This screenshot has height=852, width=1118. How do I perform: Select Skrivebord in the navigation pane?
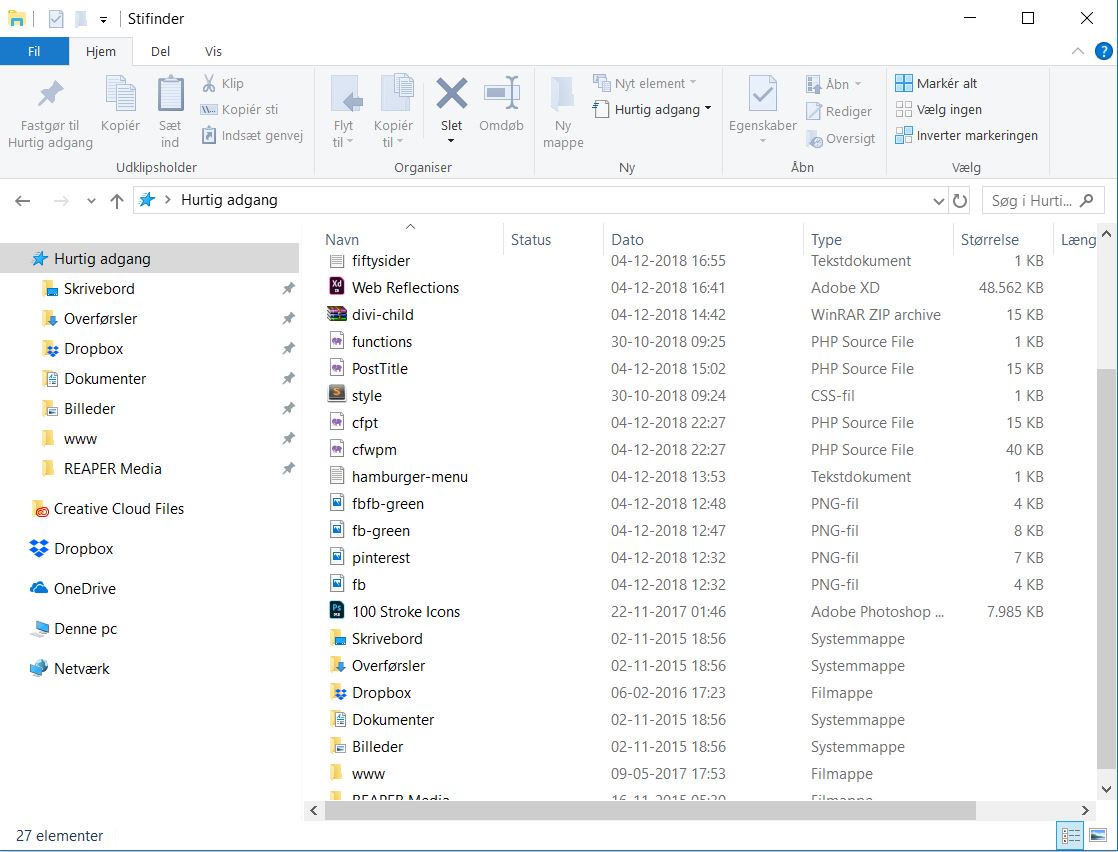click(99, 289)
